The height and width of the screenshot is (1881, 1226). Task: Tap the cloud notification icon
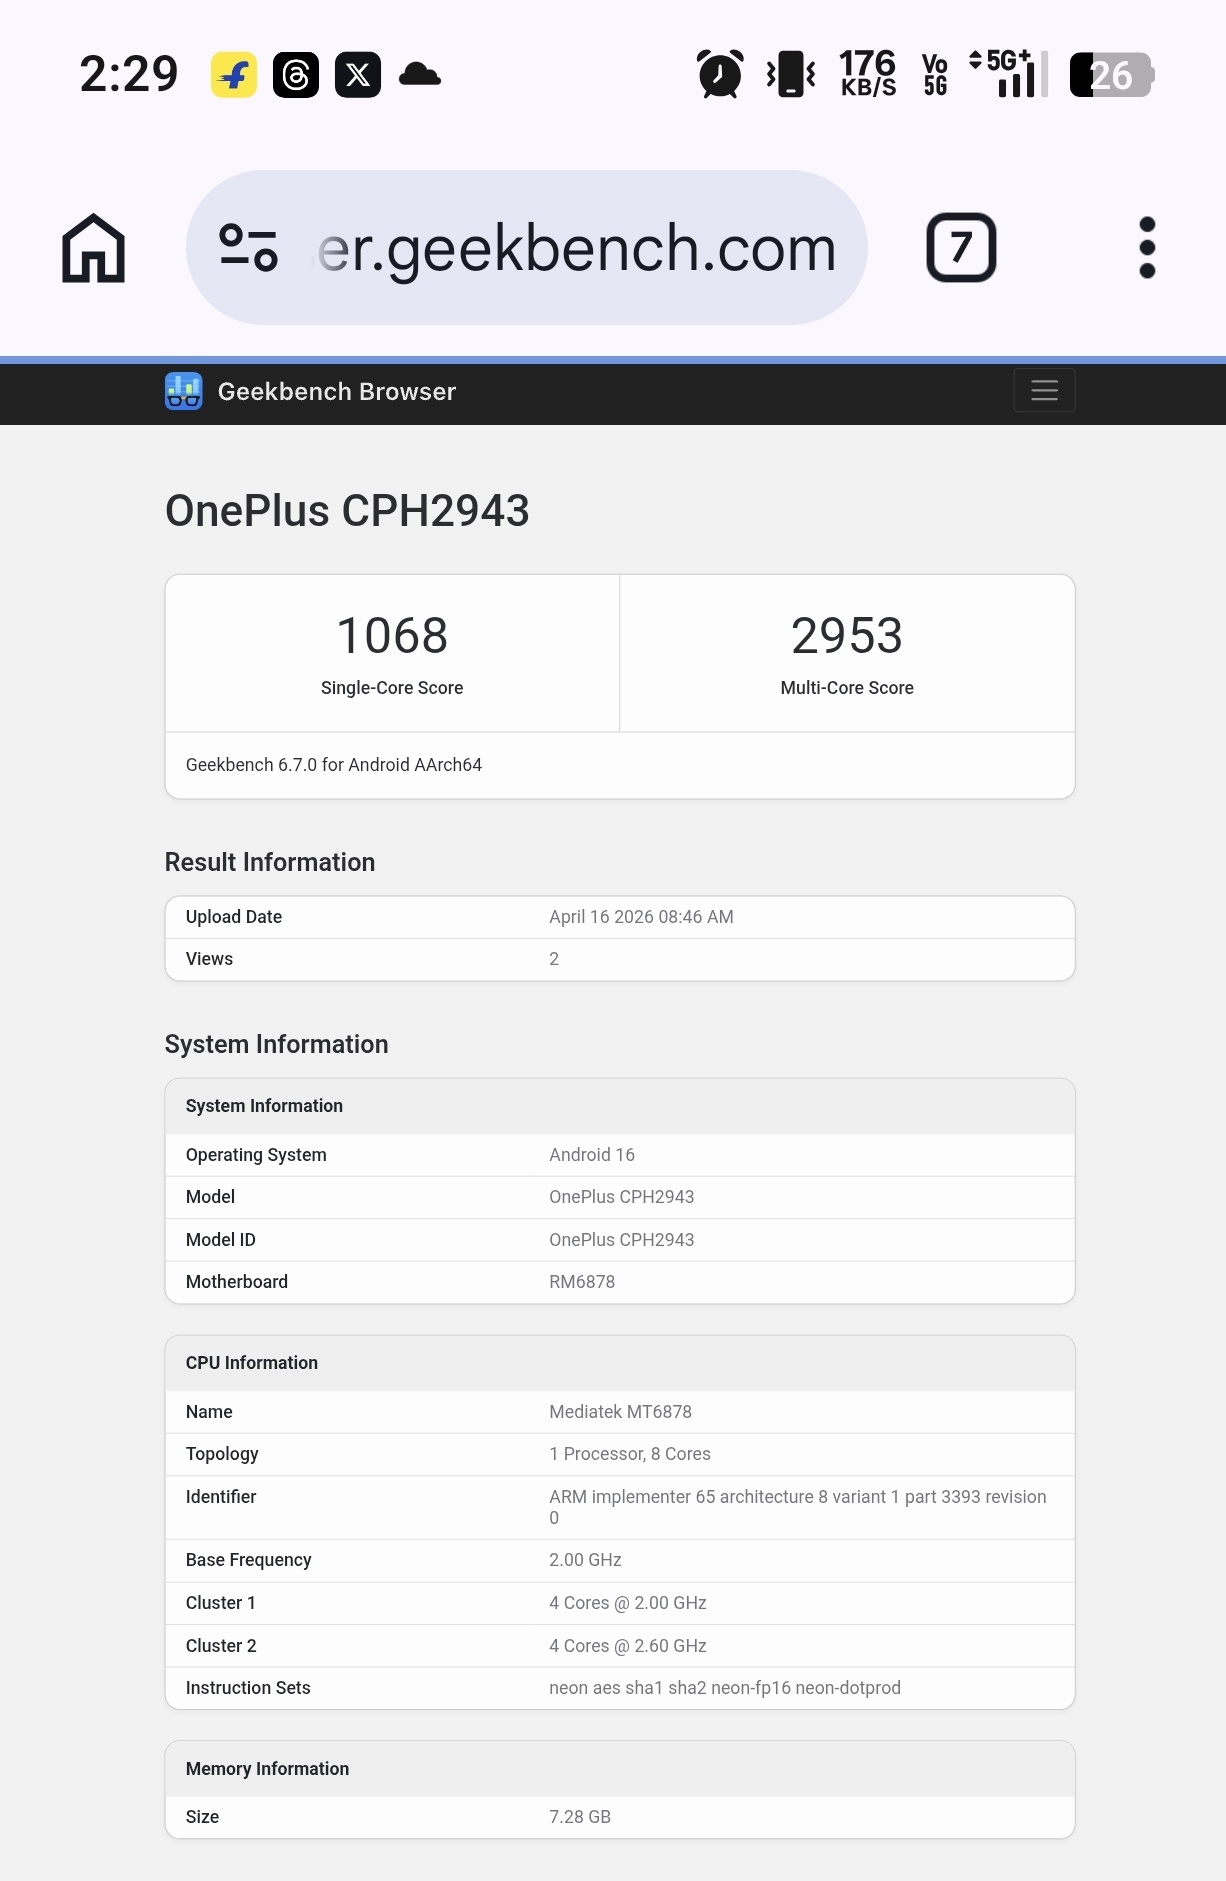pos(420,75)
